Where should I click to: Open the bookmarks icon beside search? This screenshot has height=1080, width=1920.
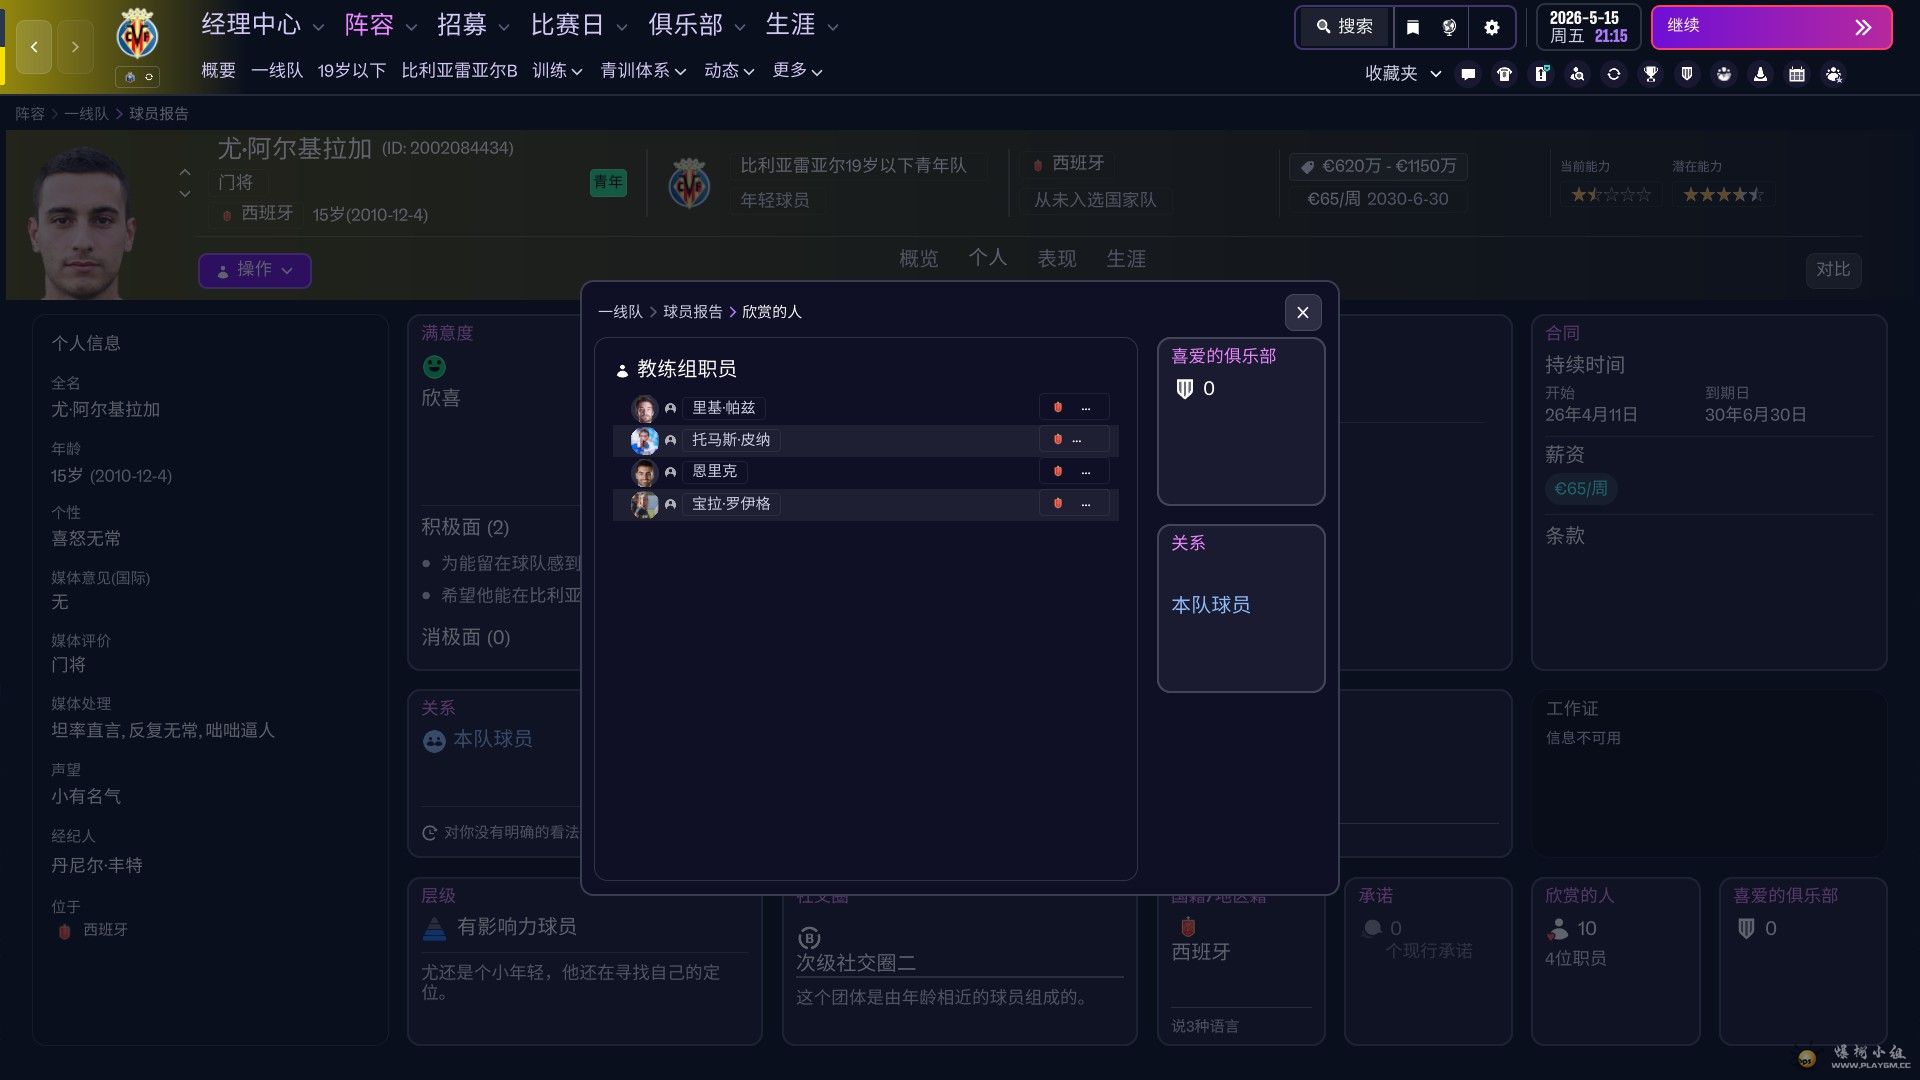pos(1412,27)
